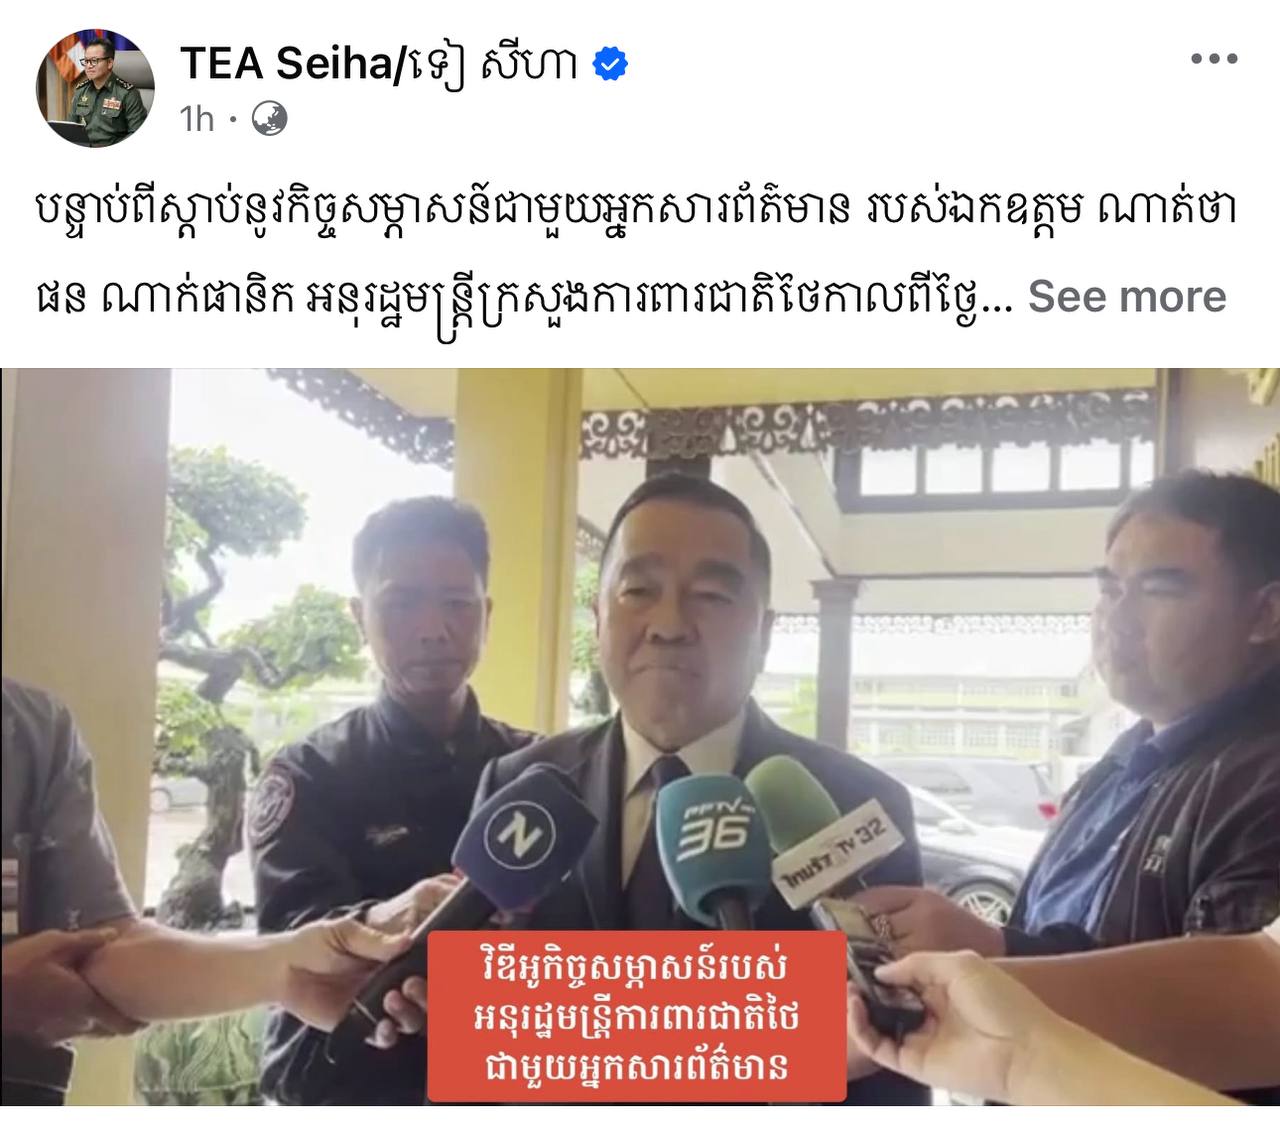Click the red Khmer caption banner
1280x1124 pixels.
pyautogui.click(x=637, y=1016)
